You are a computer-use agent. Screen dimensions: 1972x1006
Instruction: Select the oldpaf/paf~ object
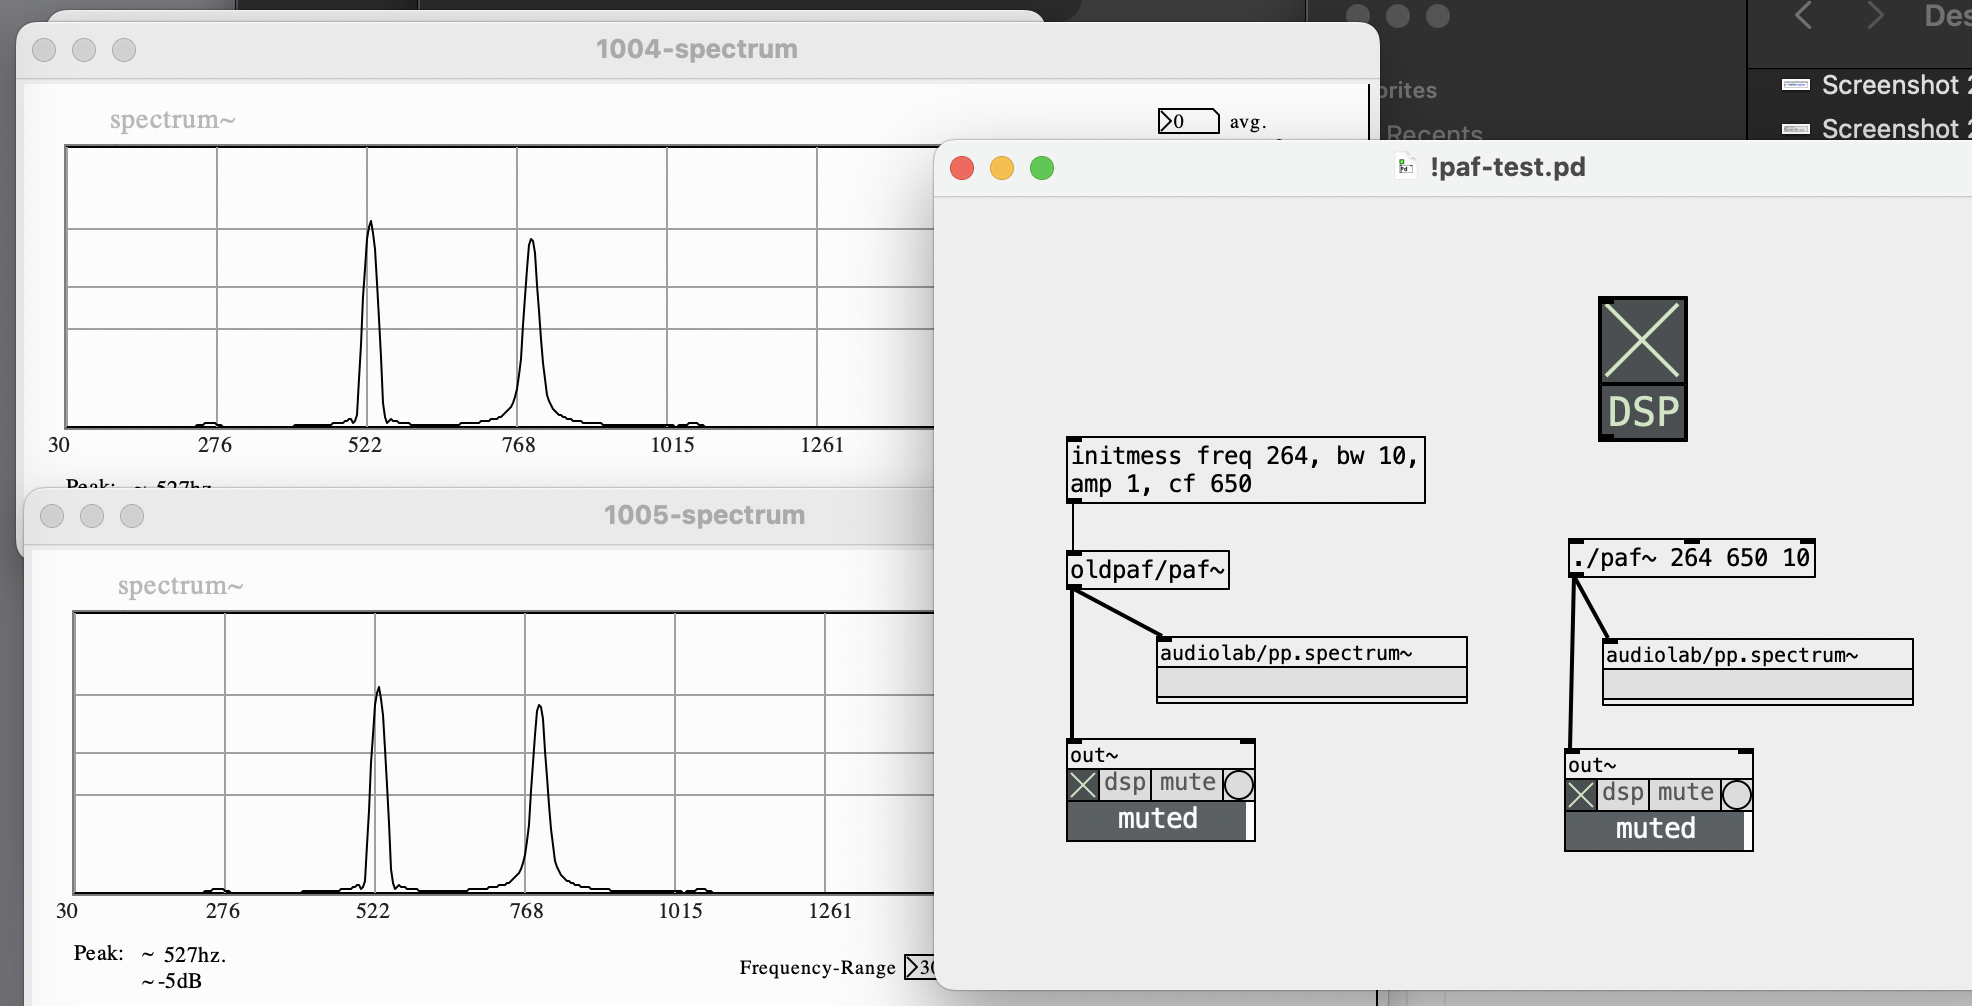coord(1147,570)
